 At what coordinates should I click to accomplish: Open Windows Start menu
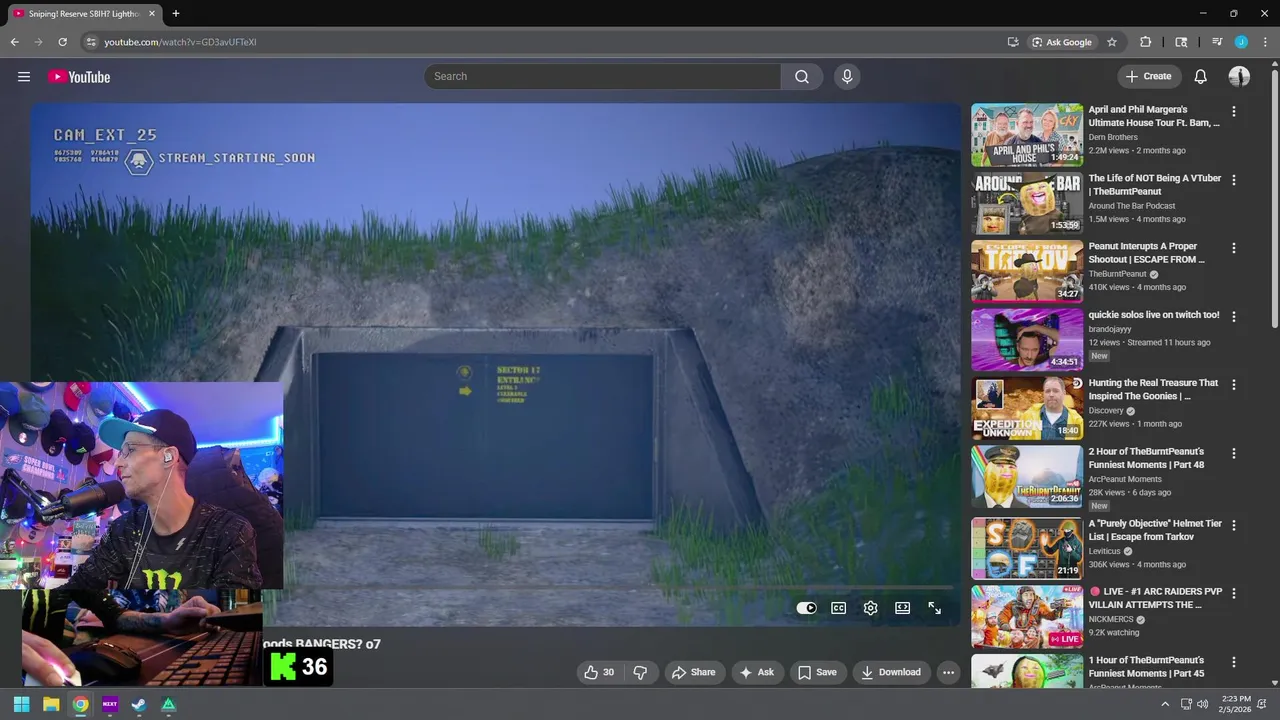22,704
